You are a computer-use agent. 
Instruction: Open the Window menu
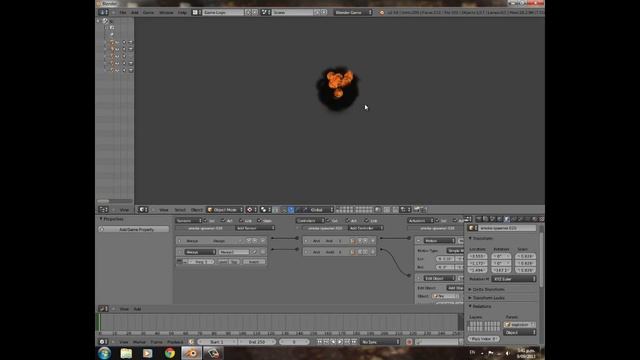pos(166,12)
